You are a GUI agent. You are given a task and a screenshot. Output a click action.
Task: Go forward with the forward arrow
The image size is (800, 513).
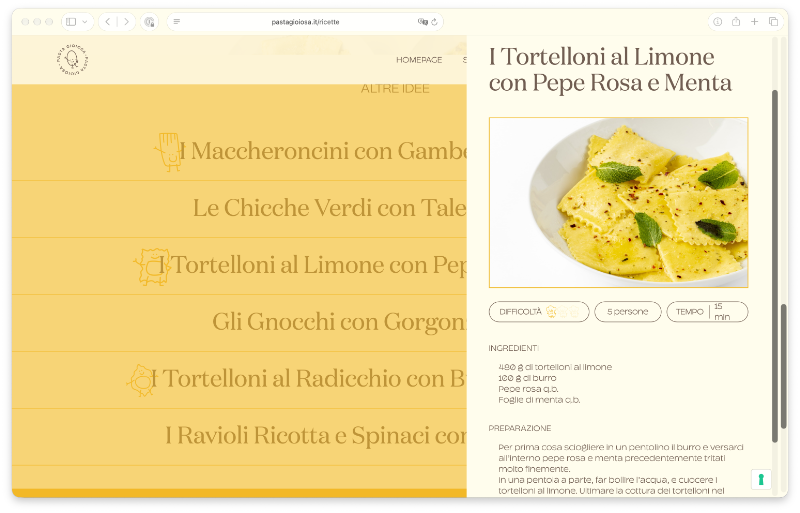coord(127,22)
